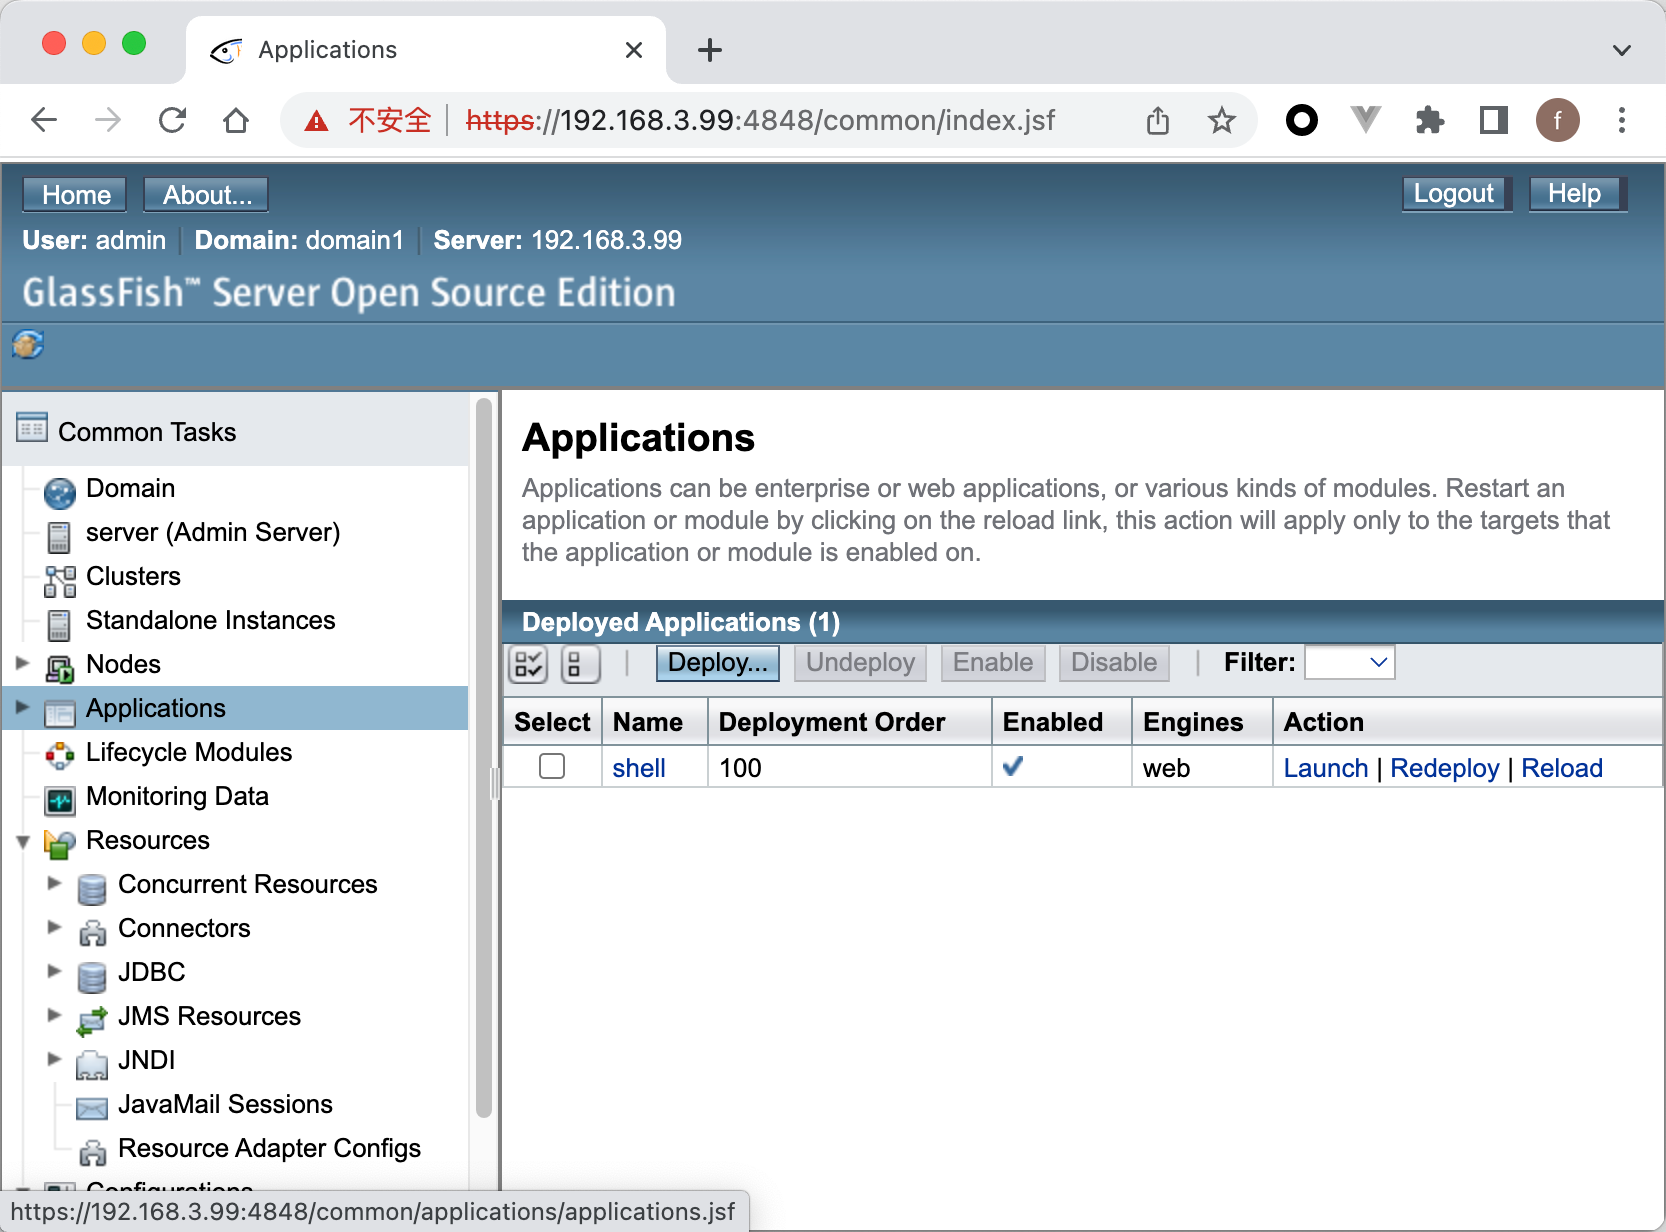The height and width of the screenshot is (1232, 1666).
Task: Click the Domain globe icon in tree
Action: click(60, 491)
